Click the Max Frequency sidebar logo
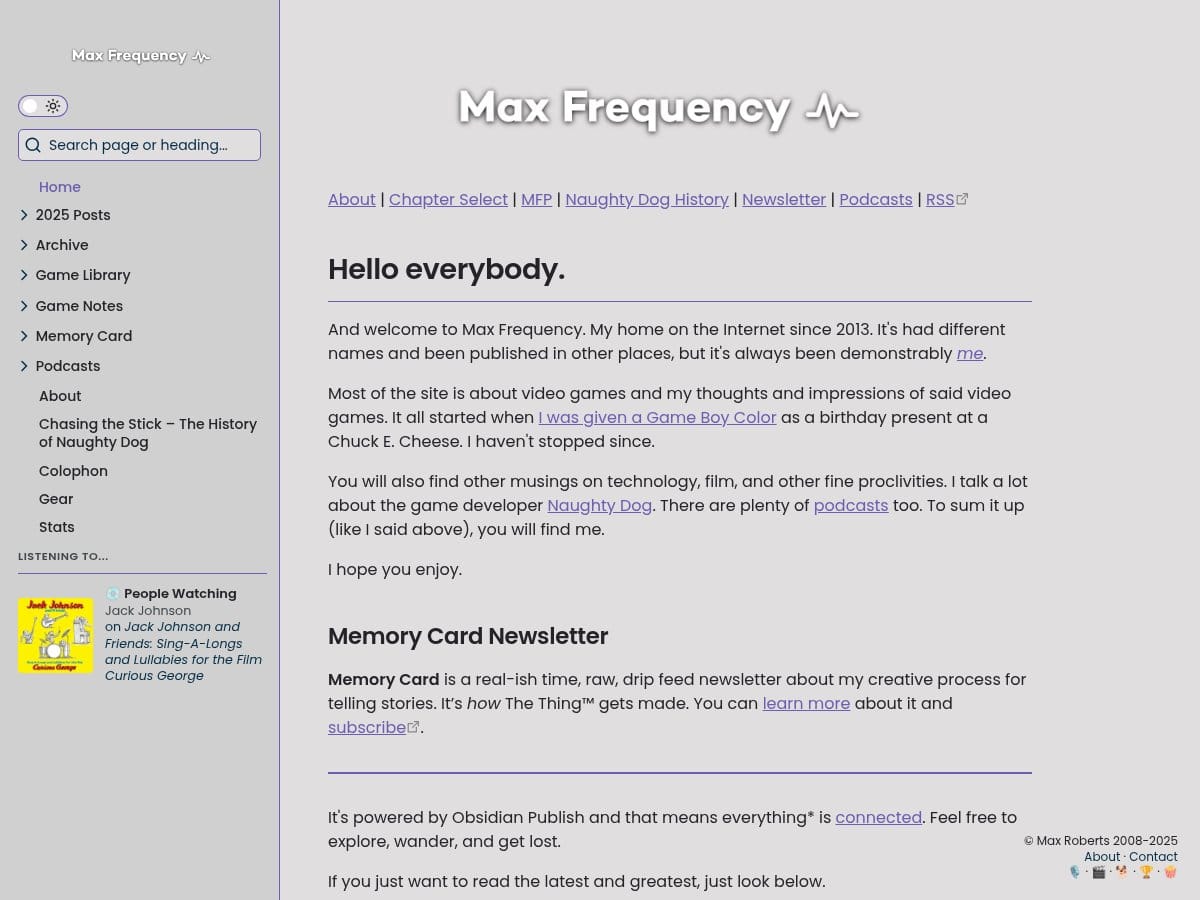The width and height of the screenshot is (1200, 900). (140, 56)
